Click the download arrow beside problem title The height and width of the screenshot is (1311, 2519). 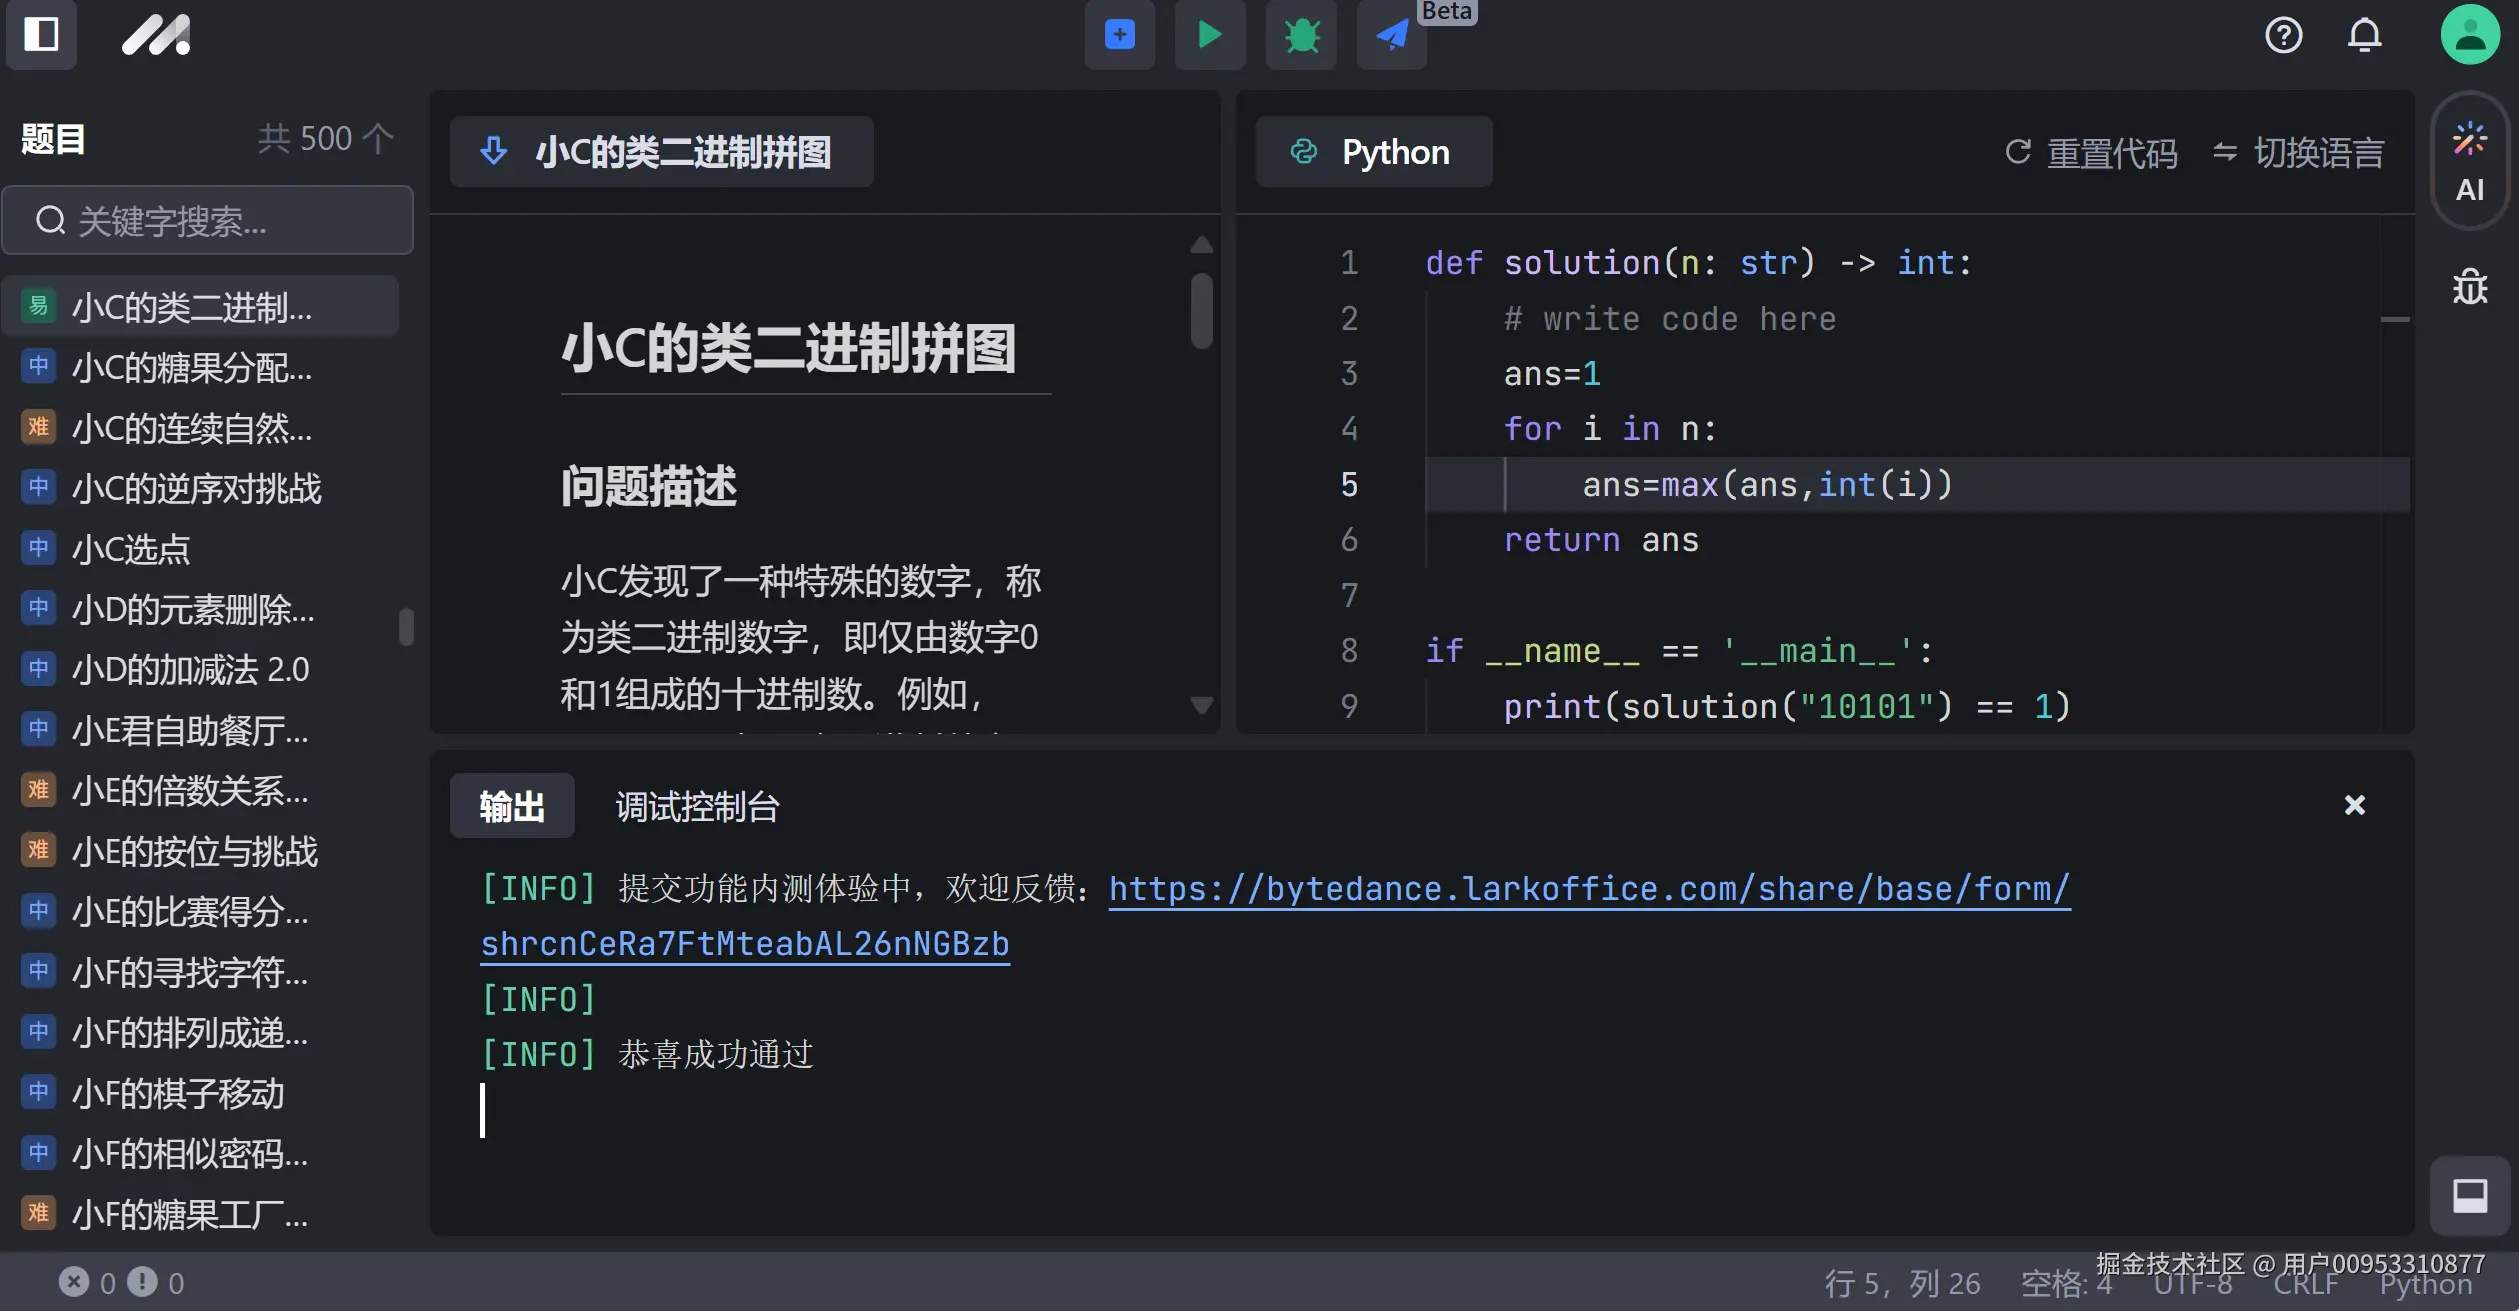click(493, 151)
